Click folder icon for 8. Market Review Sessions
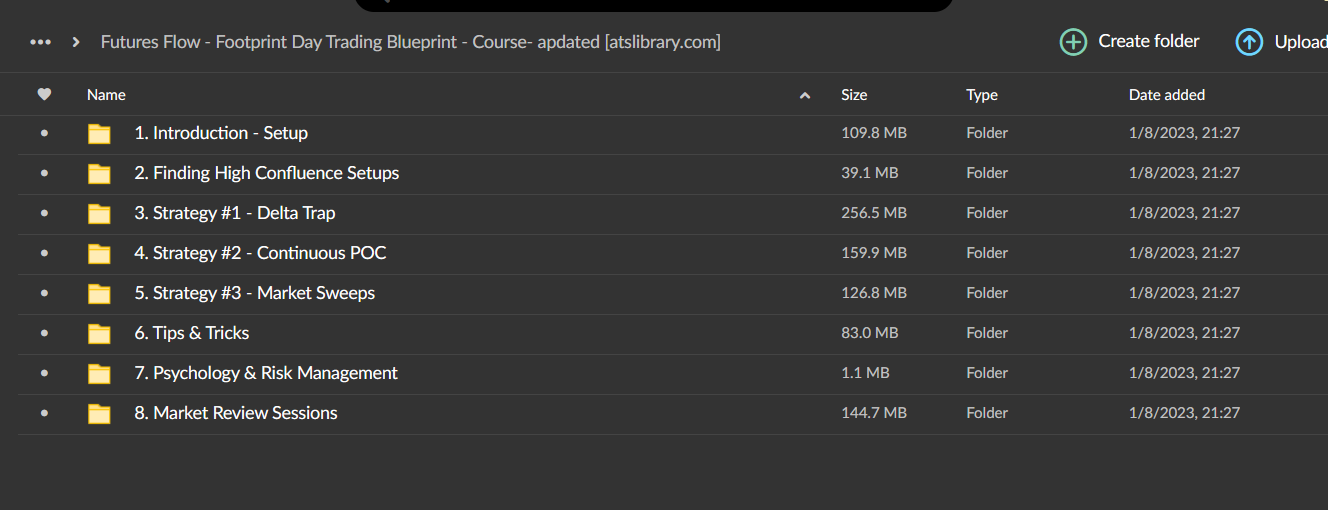The width and height of the screenshot is (1328, 510). (x=99, y=414)
